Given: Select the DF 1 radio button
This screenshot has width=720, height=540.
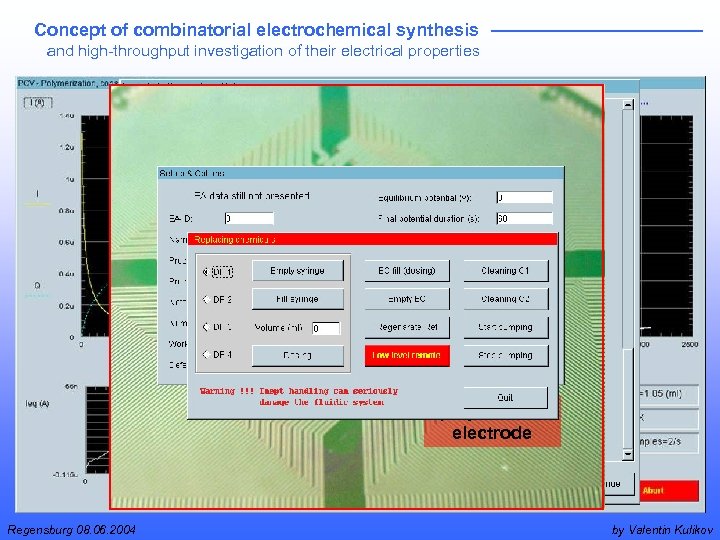Looking at the screenshot, I should coord(207,272).
